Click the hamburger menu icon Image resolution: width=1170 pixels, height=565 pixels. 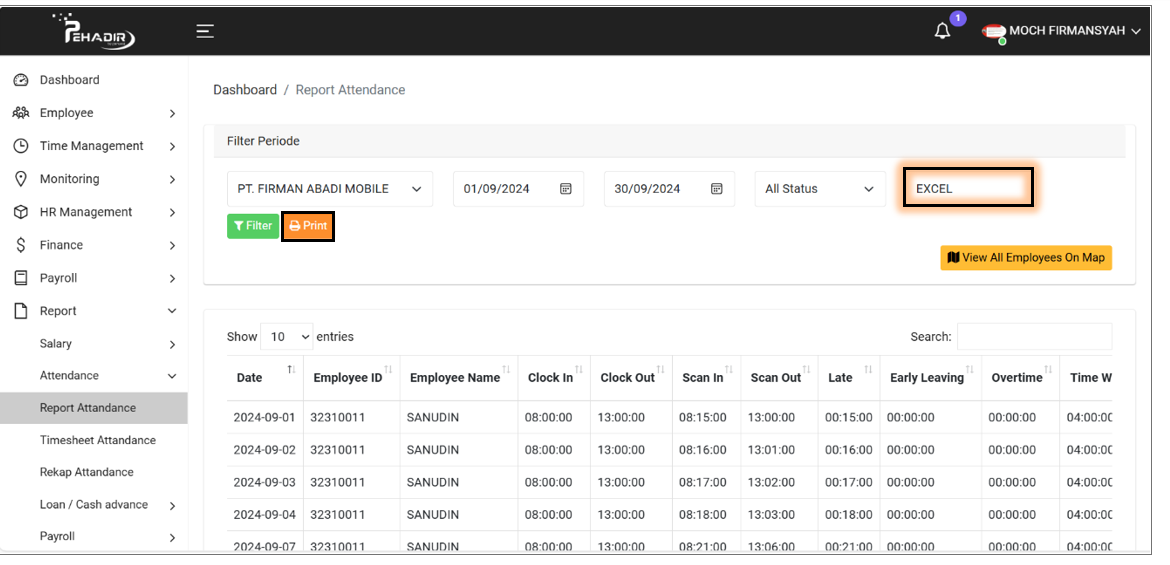click(205, 31)
